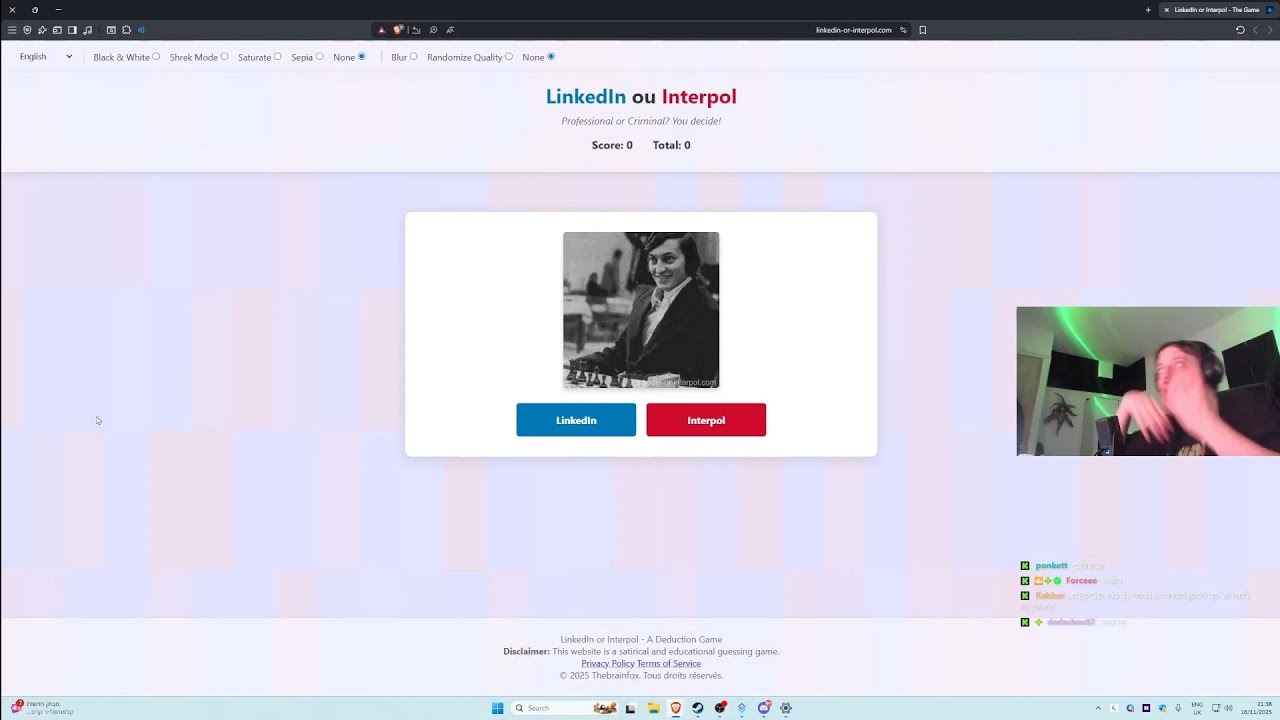Click the blue audio speaker icon in toolbar

click(x=141, y=30)
